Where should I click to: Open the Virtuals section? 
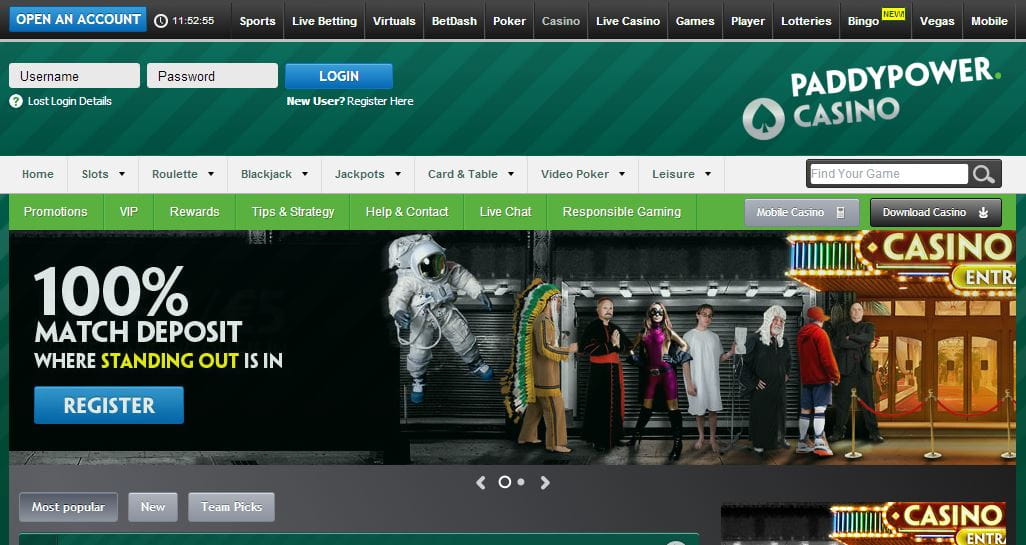pos(394,21)
